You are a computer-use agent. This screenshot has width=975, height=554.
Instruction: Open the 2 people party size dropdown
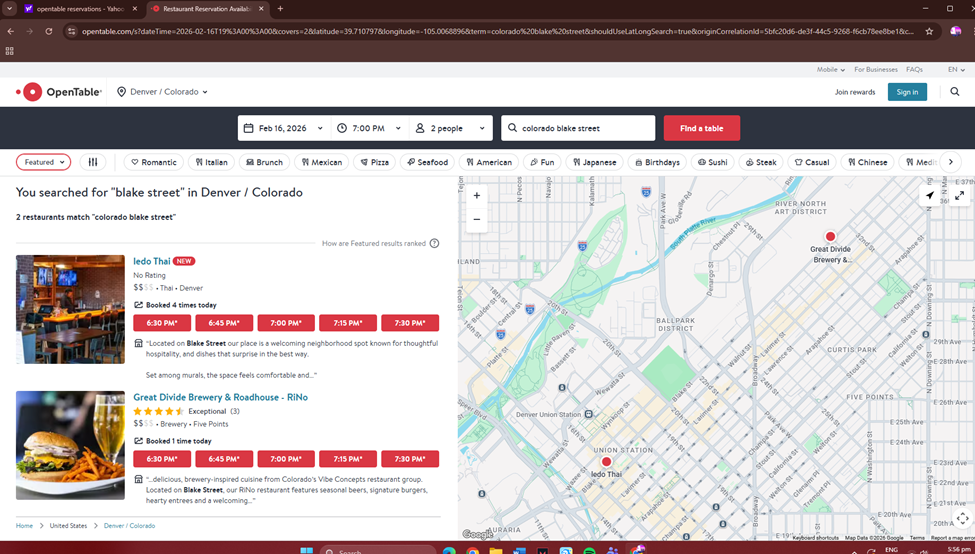click(x=451, y=128)
